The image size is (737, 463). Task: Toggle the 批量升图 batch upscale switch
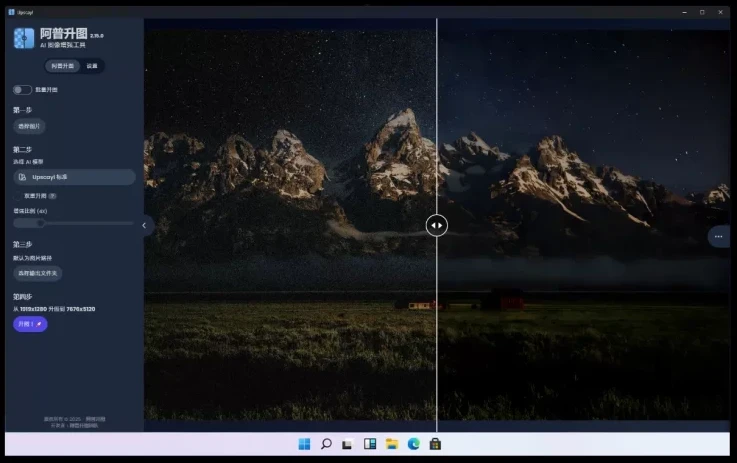click(x=22, y=90)
